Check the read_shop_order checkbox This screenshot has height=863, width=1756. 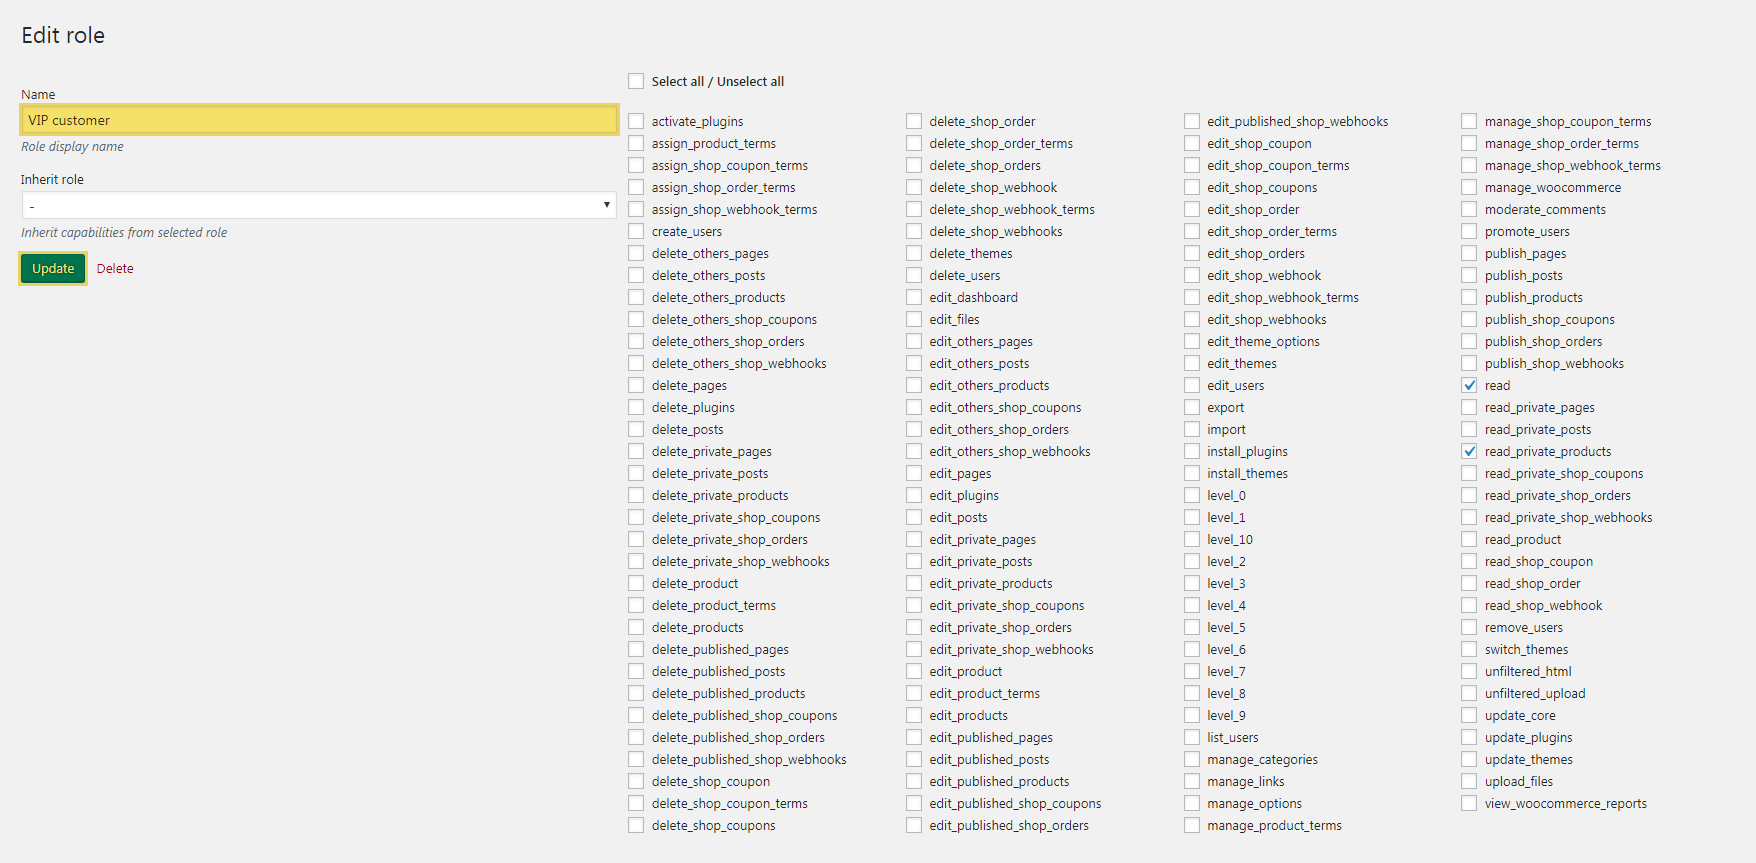[1469, 583]
